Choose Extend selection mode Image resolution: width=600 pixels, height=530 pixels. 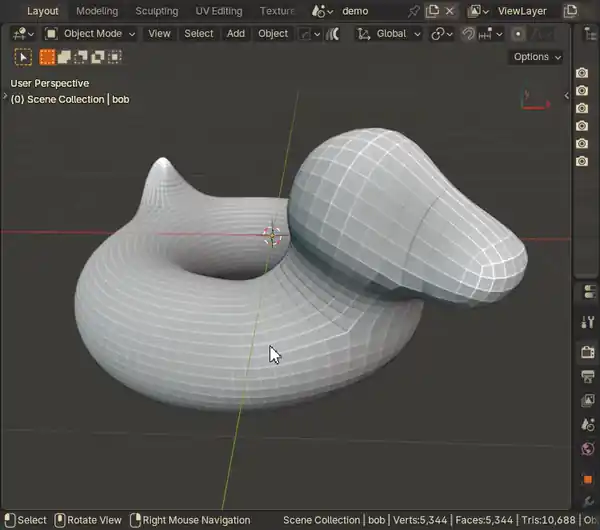(x=64, y=57)
